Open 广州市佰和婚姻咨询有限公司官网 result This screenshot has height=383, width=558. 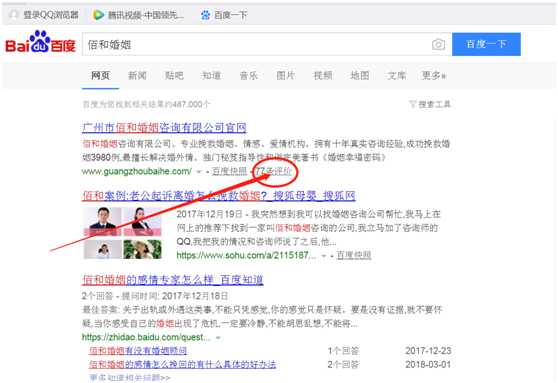(x=164, y=127)
